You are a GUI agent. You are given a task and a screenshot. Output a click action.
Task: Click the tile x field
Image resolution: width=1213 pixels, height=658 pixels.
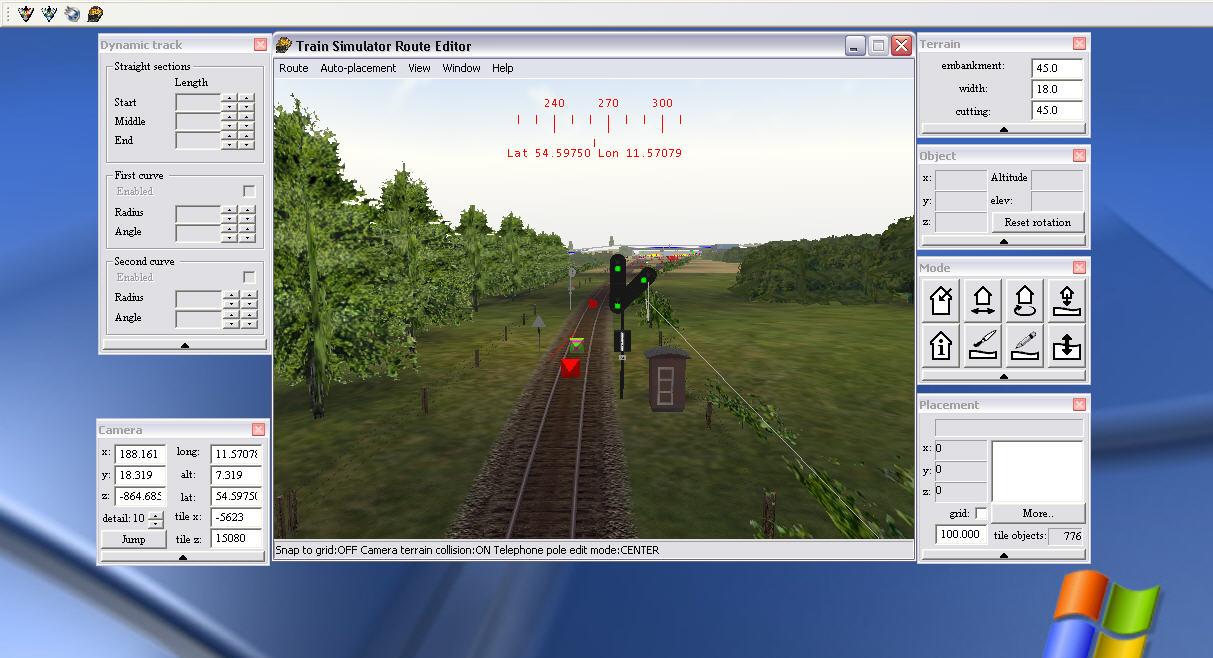pos(236,517)
